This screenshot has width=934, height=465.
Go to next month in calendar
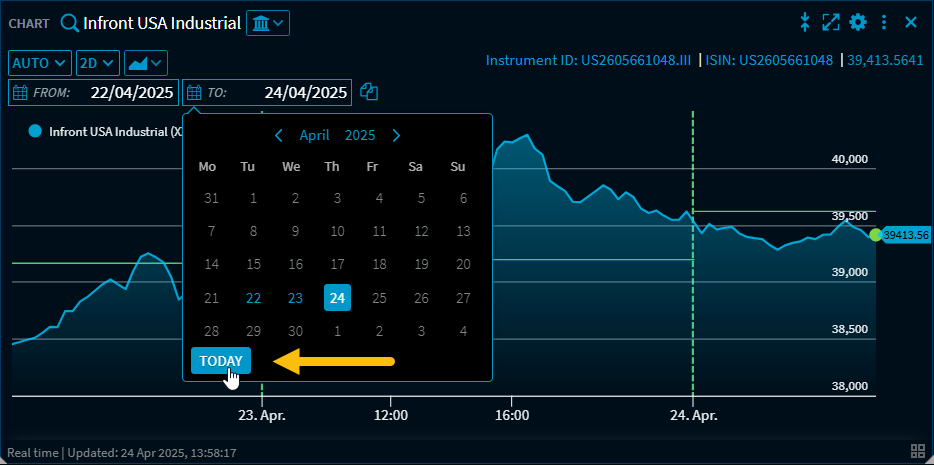(x=396, y=135)
